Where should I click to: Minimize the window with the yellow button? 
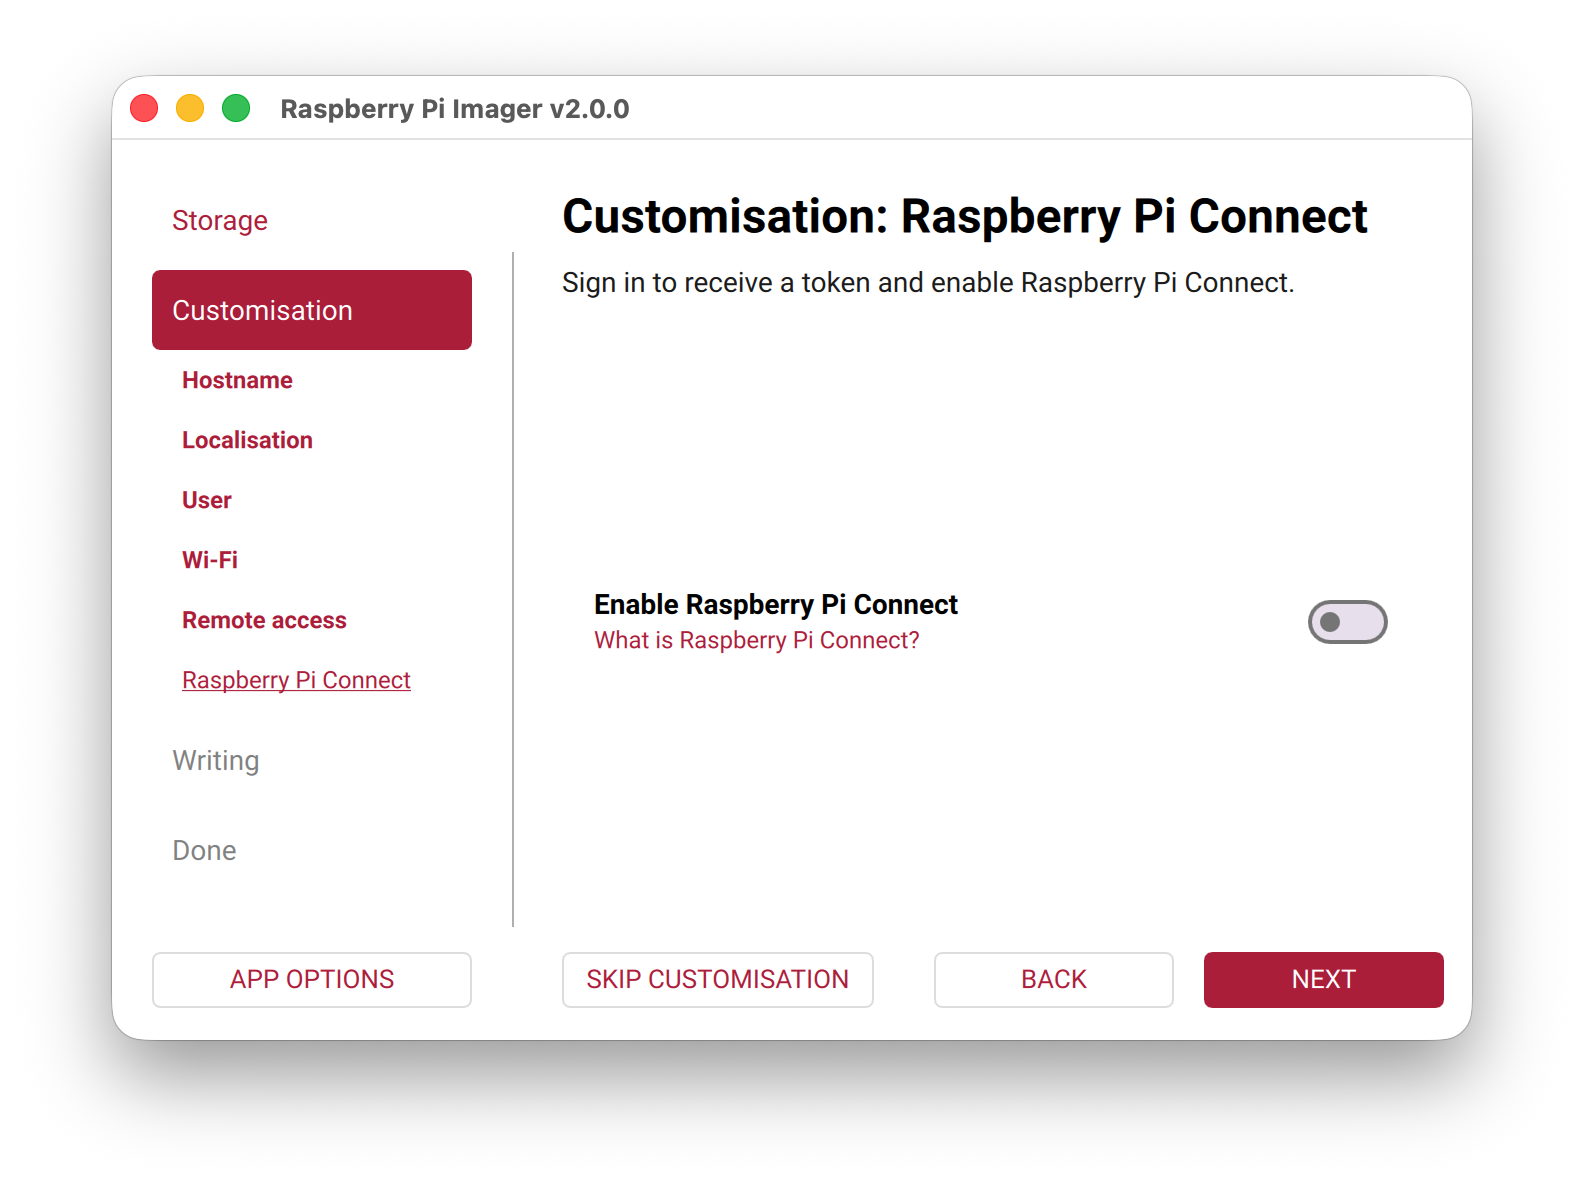(x=190, y=108)
